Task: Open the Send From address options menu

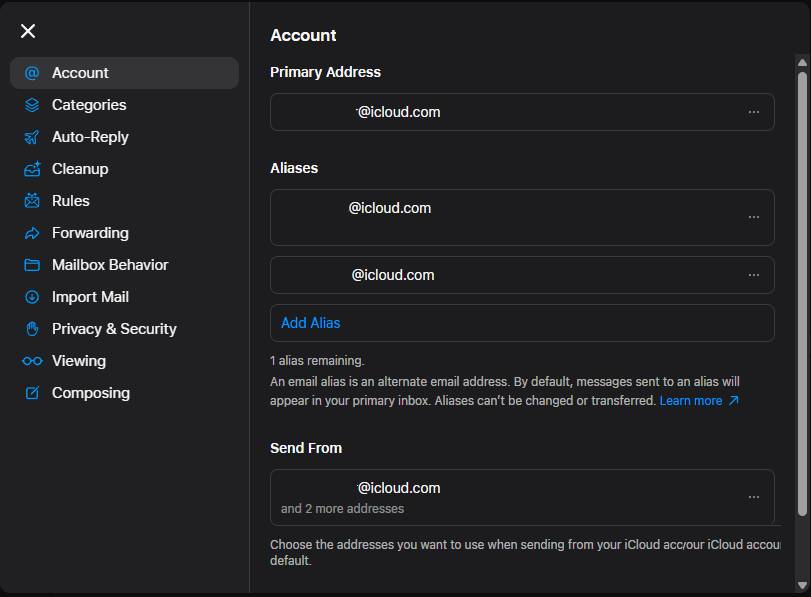Action: [x=755, y=496]
